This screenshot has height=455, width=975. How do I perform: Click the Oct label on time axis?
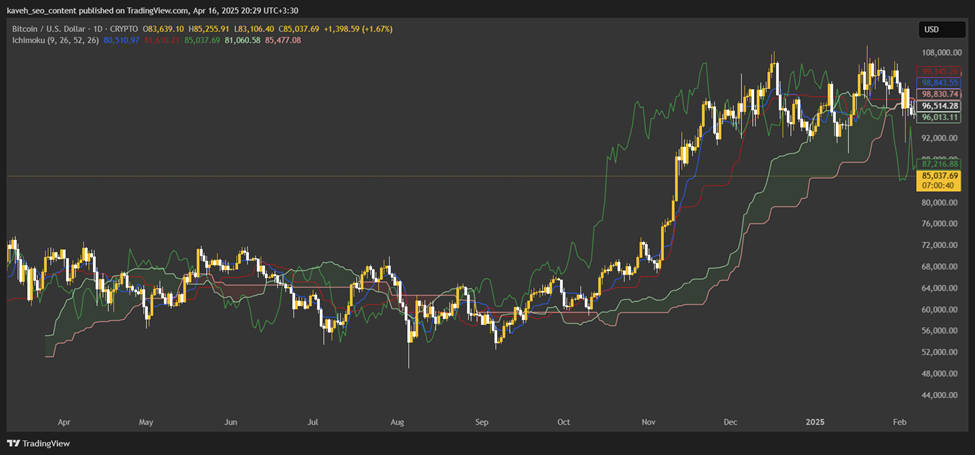coord(564,422)
